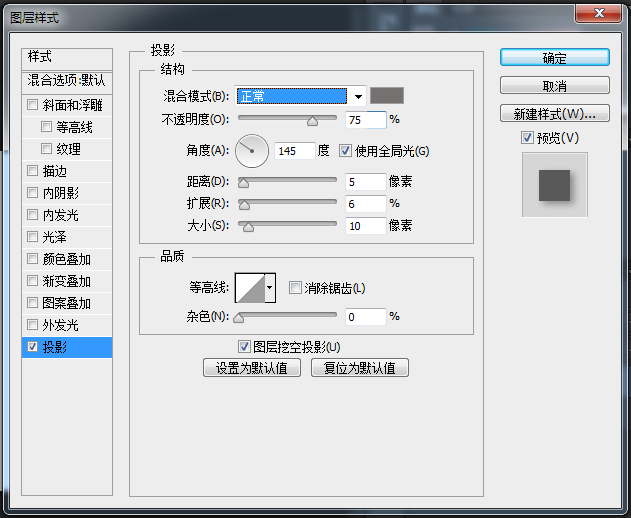The image size is (631, 518).
Task: Select the 斜面和浮雕 list entry
Action: click(x=67, y=105)
